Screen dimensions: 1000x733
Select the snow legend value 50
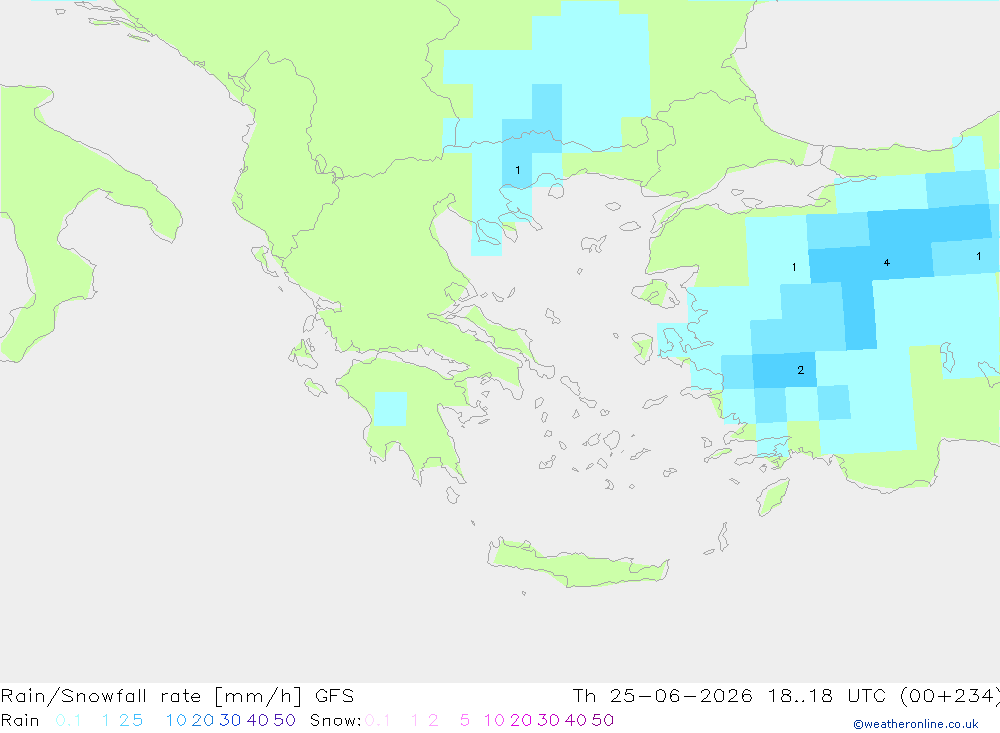[x=603, y=720]
